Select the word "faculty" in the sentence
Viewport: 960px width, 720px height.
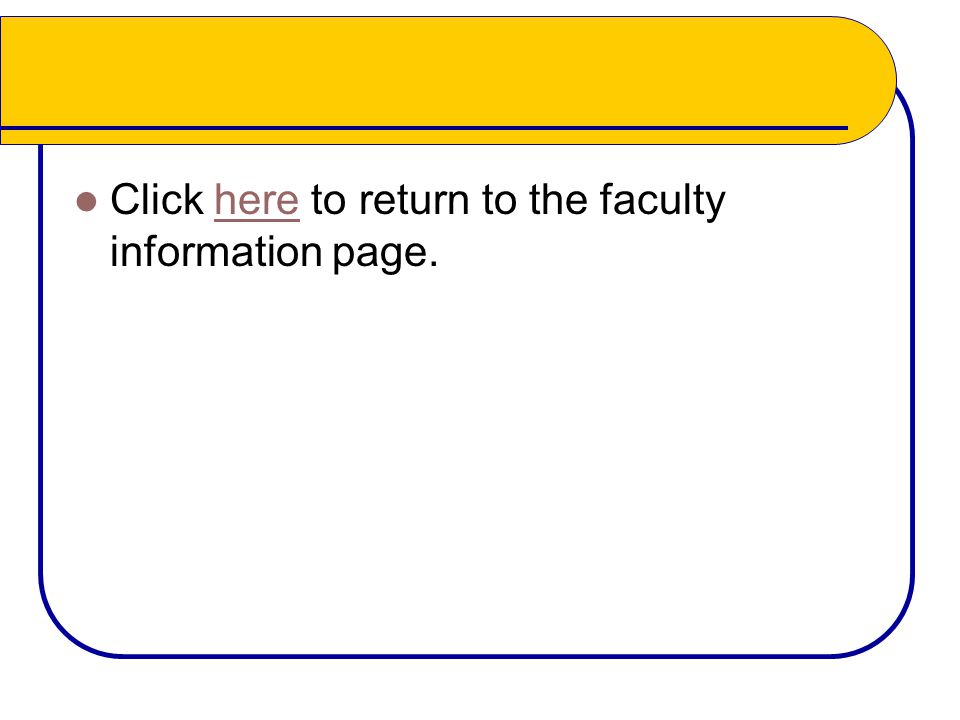[x=662, y=202]
